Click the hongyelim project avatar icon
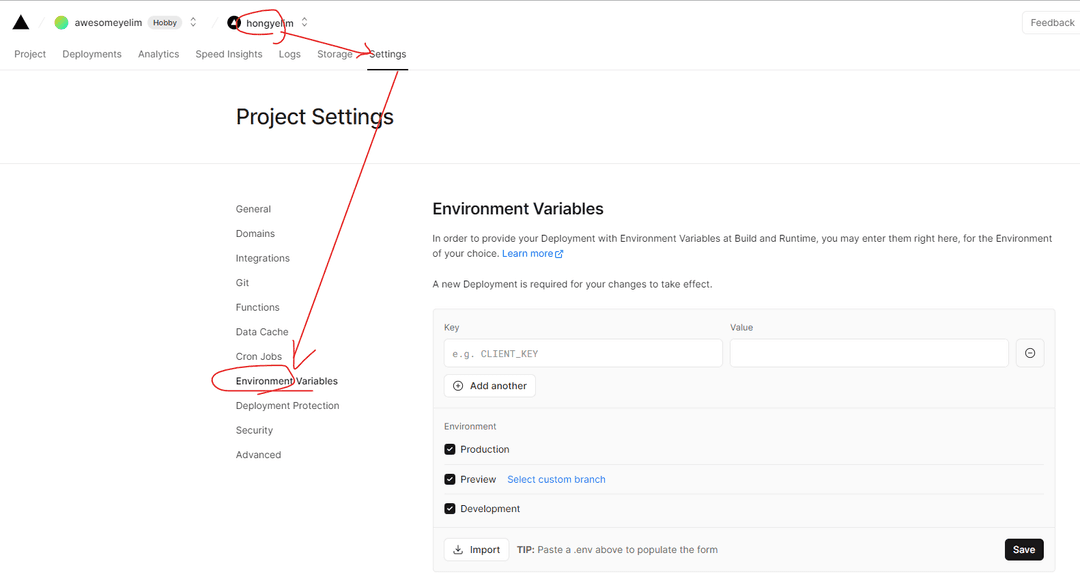The width and height of the screenshot is (1080, 579). tap(233, 23)
